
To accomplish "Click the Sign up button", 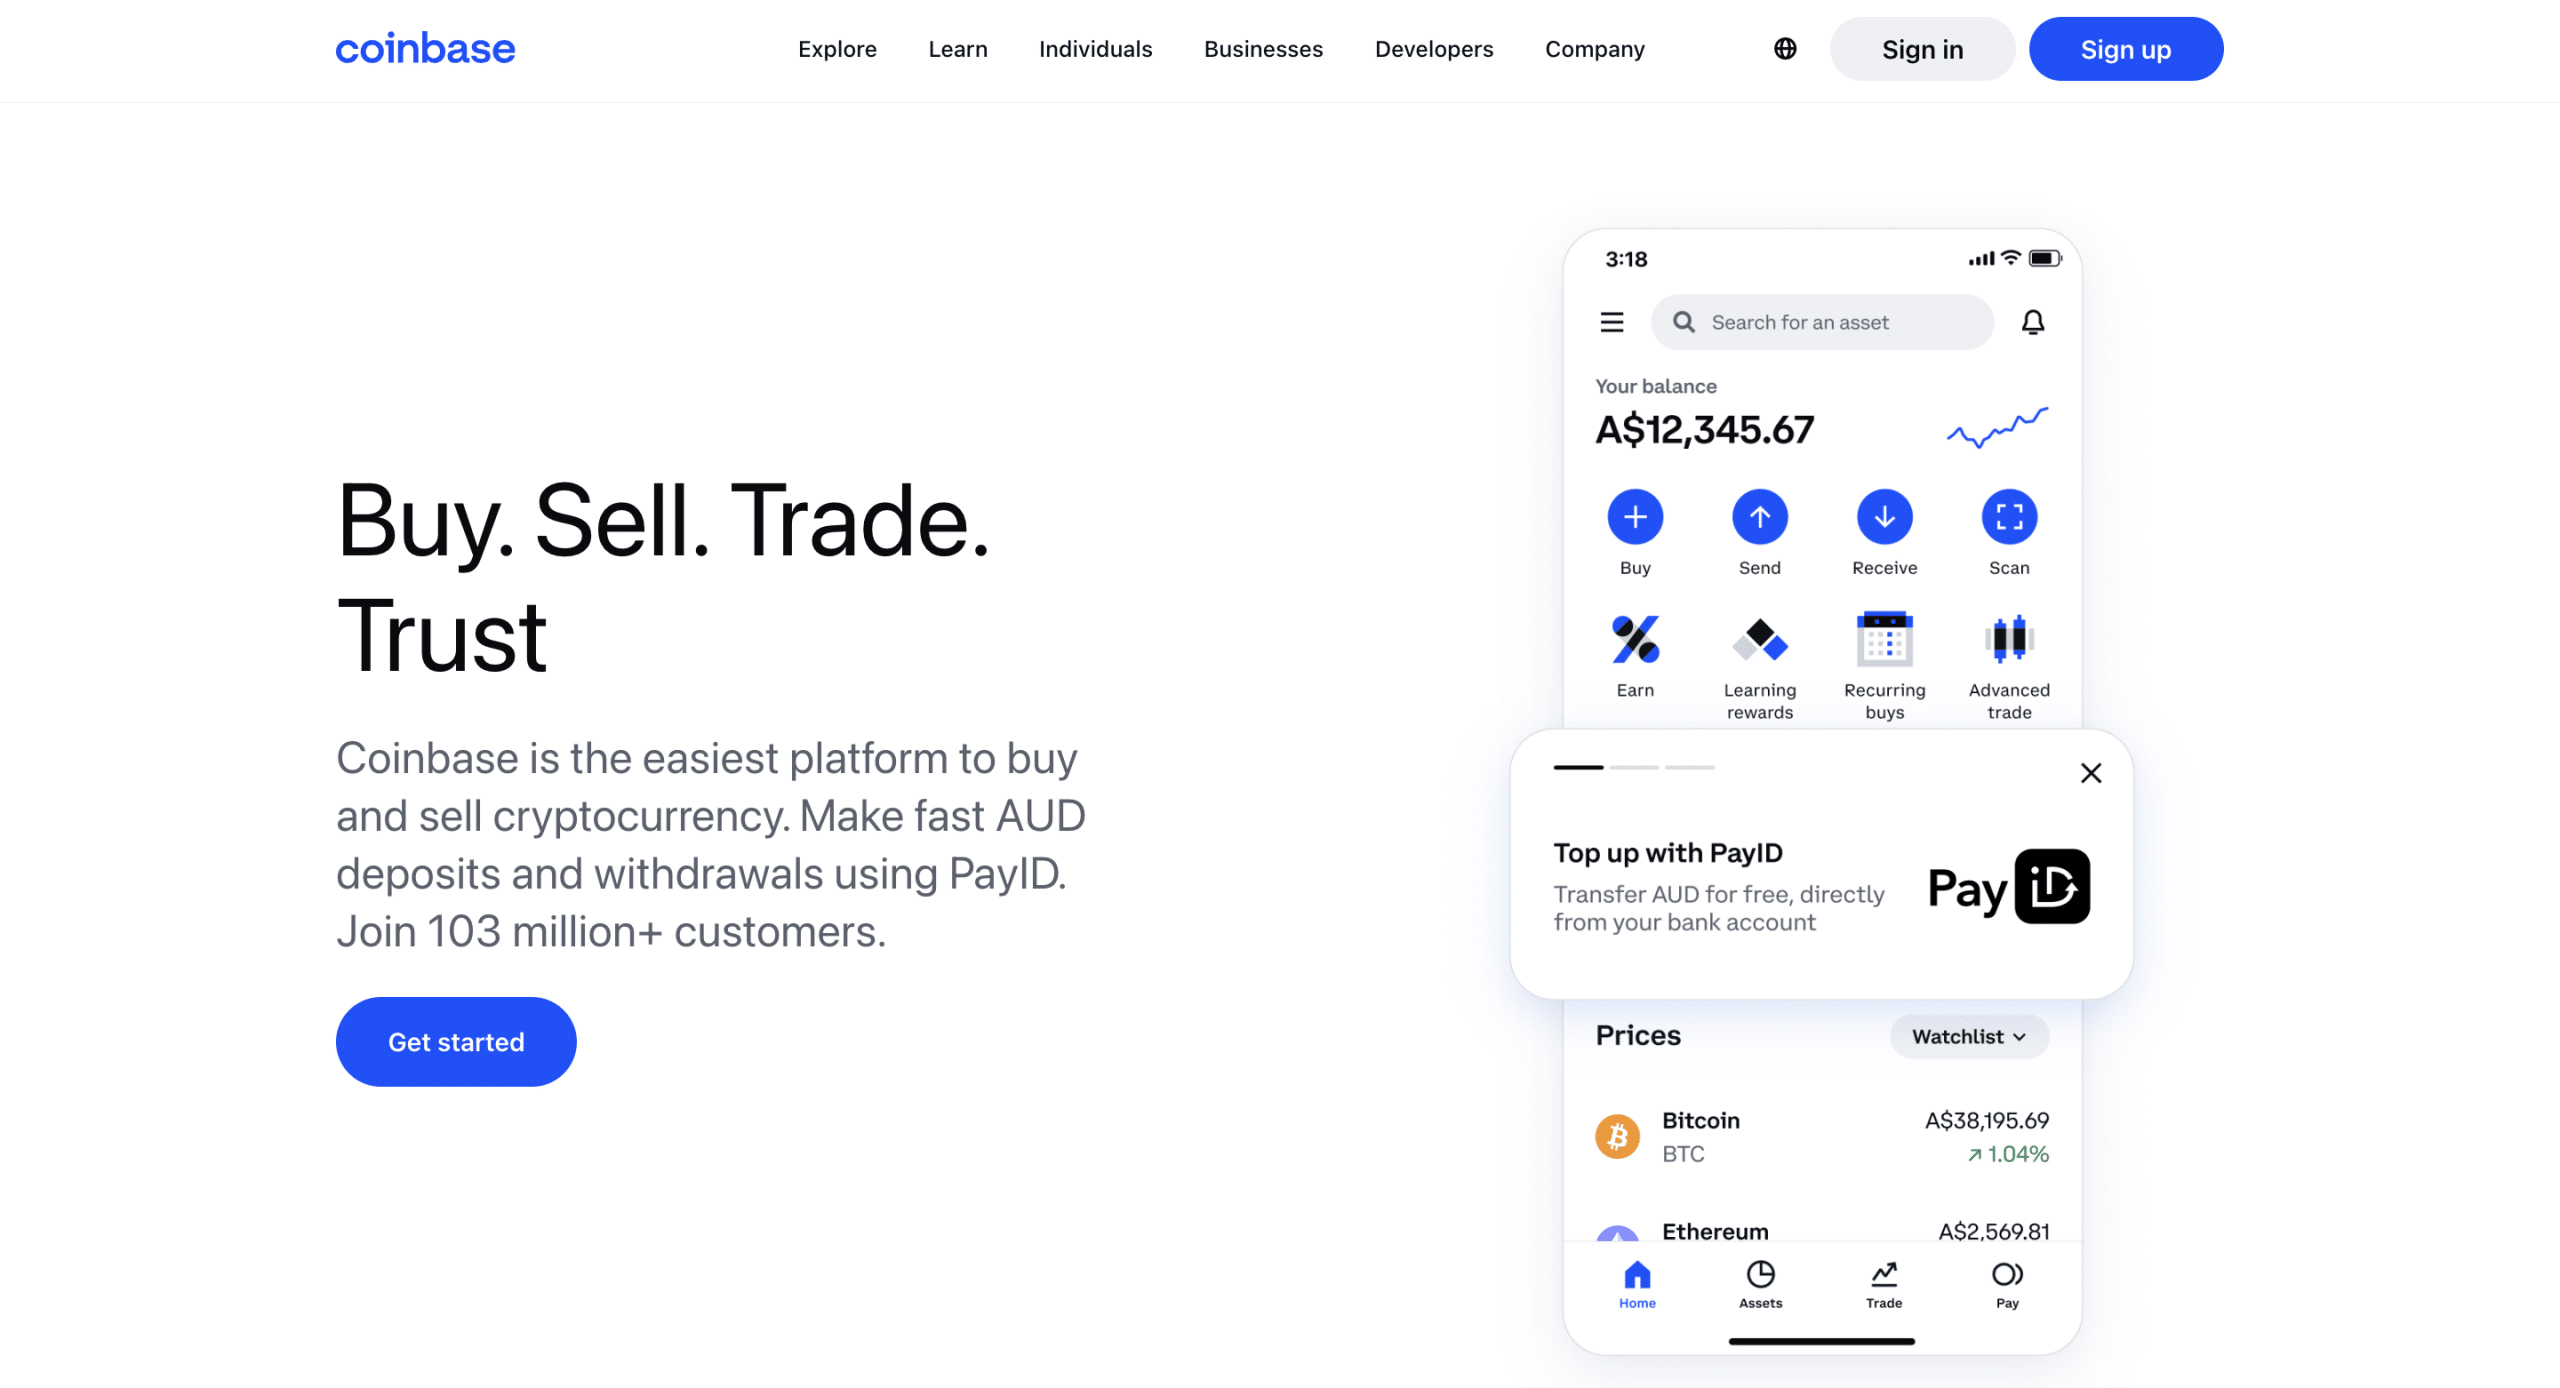I will (x=2124, y=48).
